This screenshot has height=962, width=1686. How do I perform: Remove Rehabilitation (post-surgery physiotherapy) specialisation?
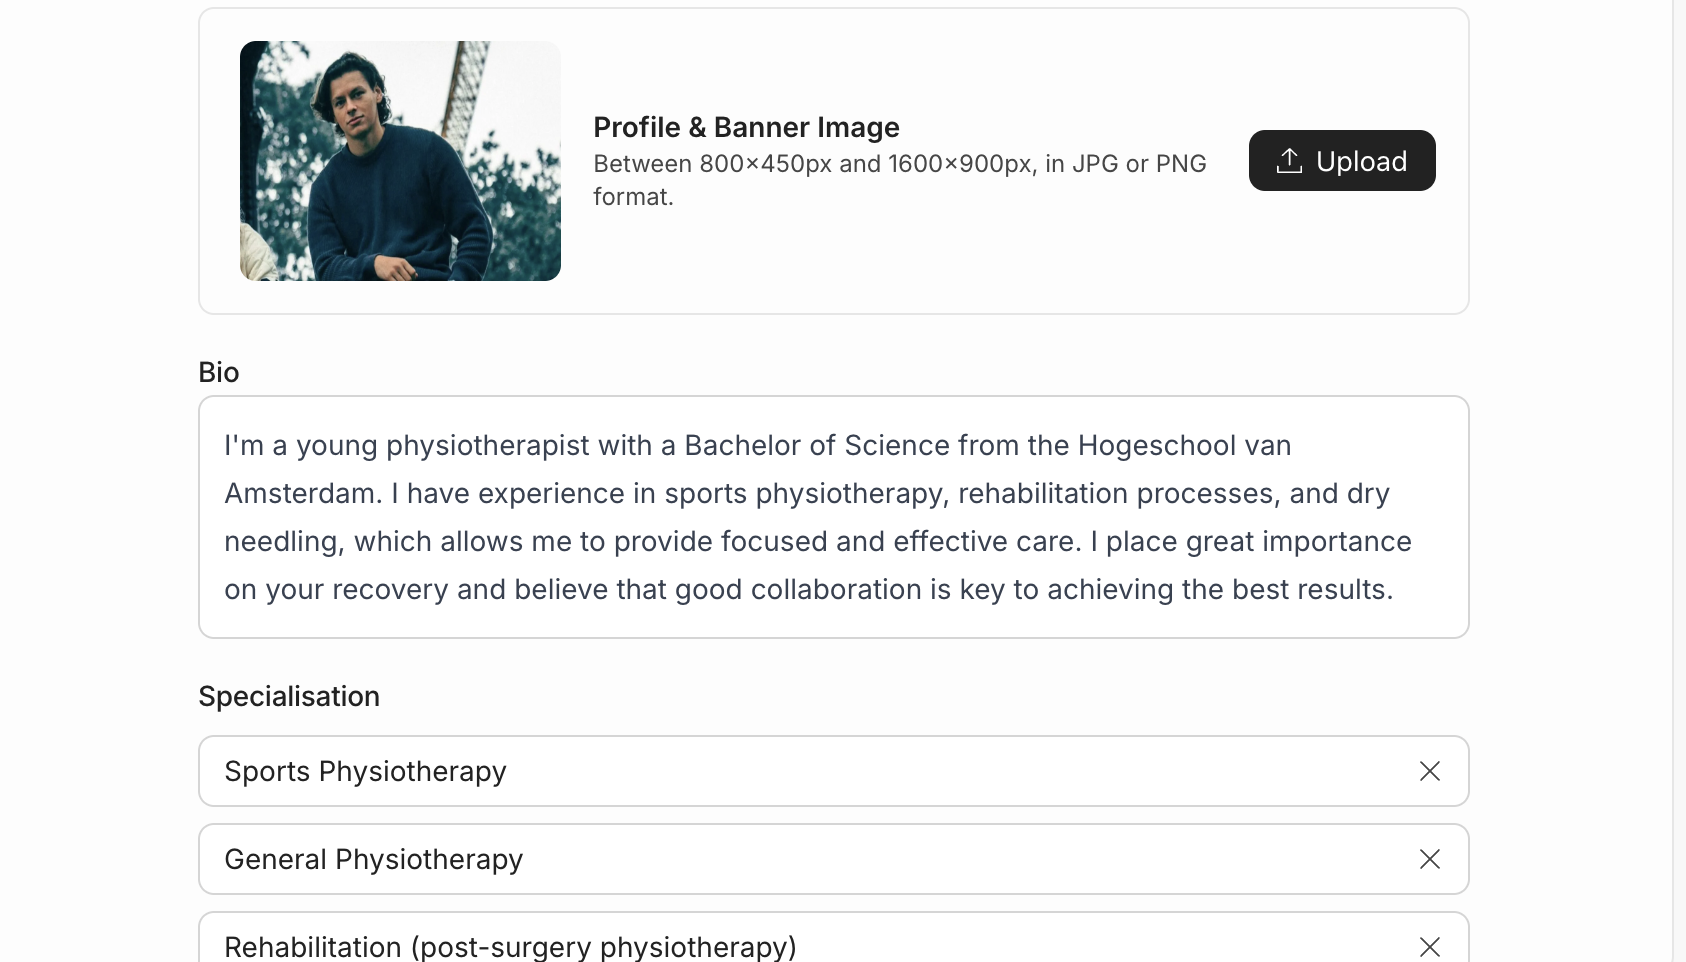pos(1430,946)
